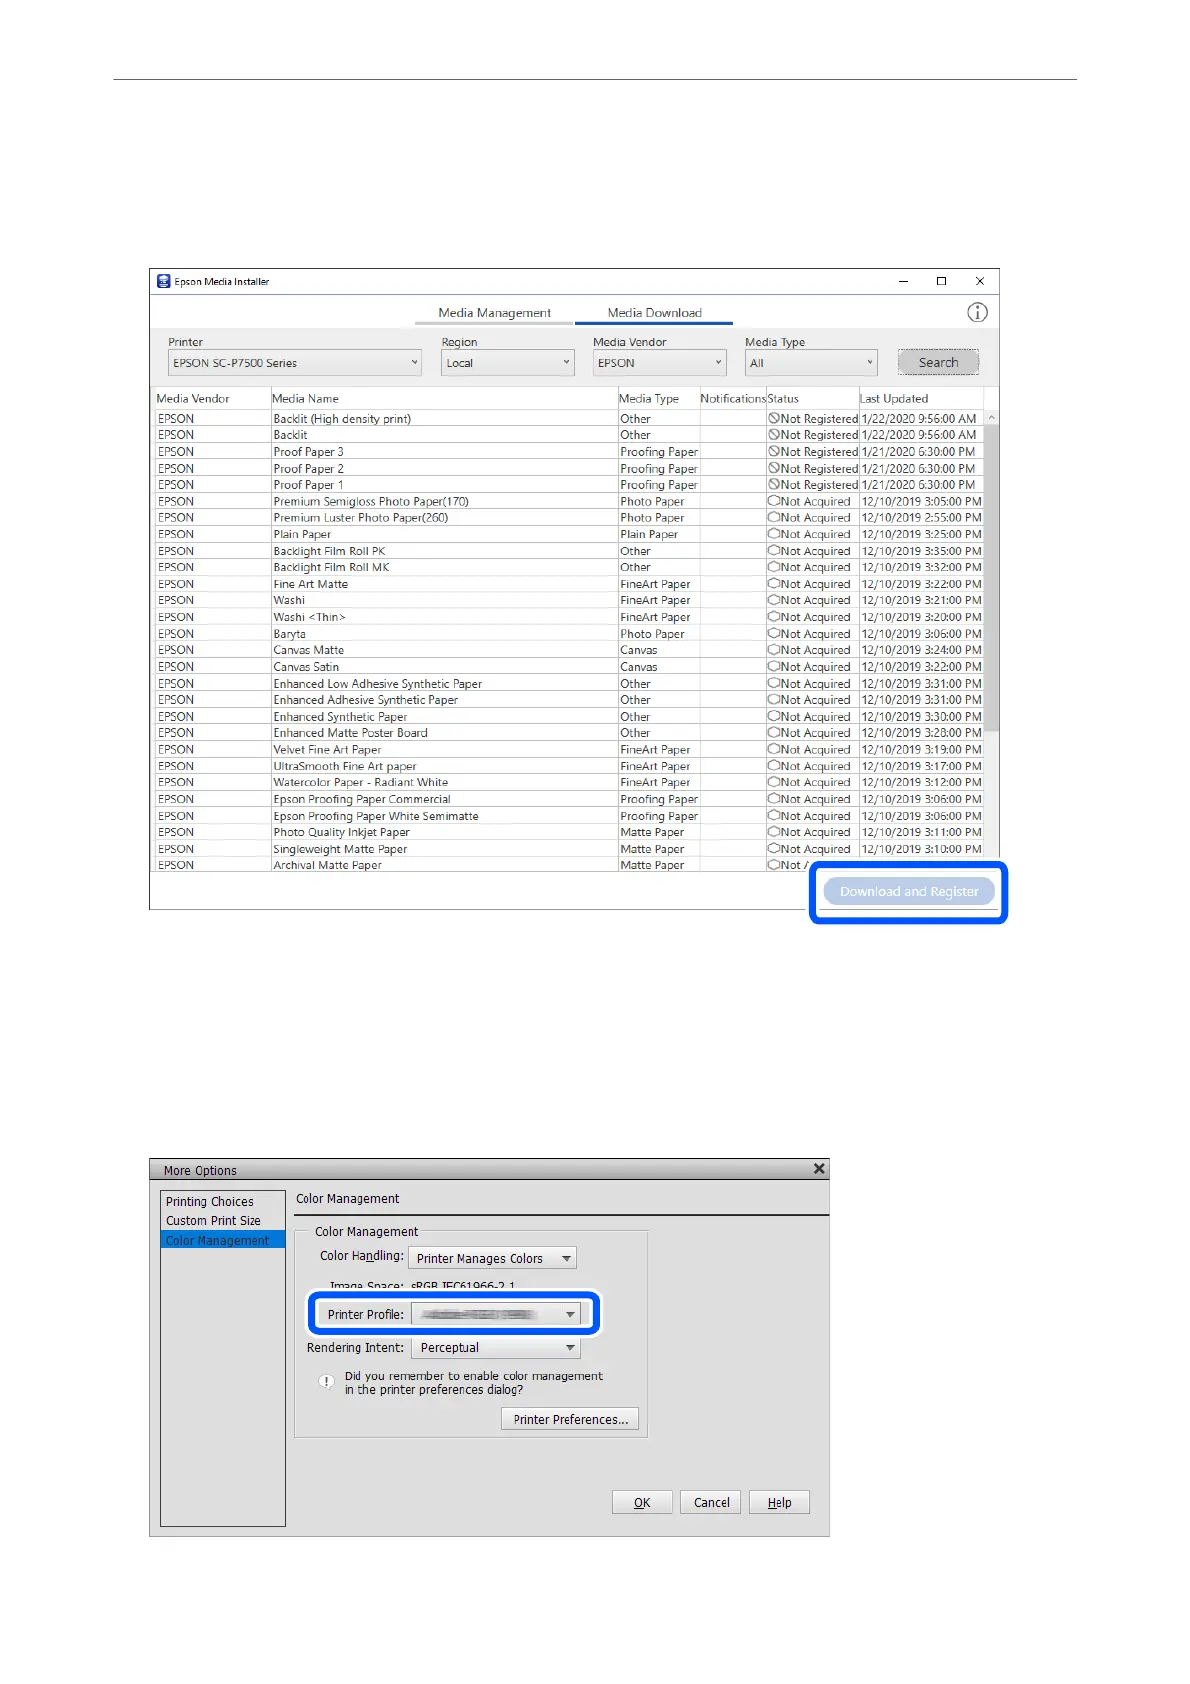The height and width of the screenshot is (1684, 1190).
Task: Click Cancel in More Options dialog
Action: (712, 1502)
